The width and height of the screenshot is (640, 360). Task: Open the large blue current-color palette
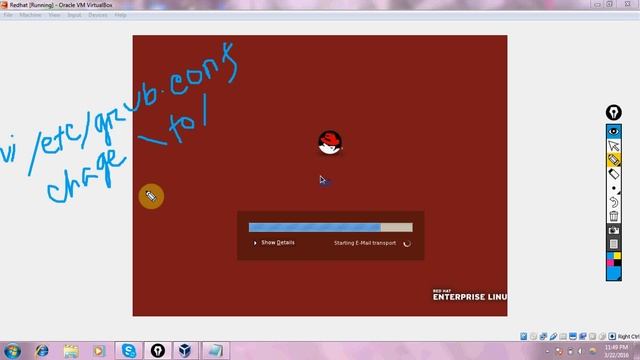click(613, 273)
